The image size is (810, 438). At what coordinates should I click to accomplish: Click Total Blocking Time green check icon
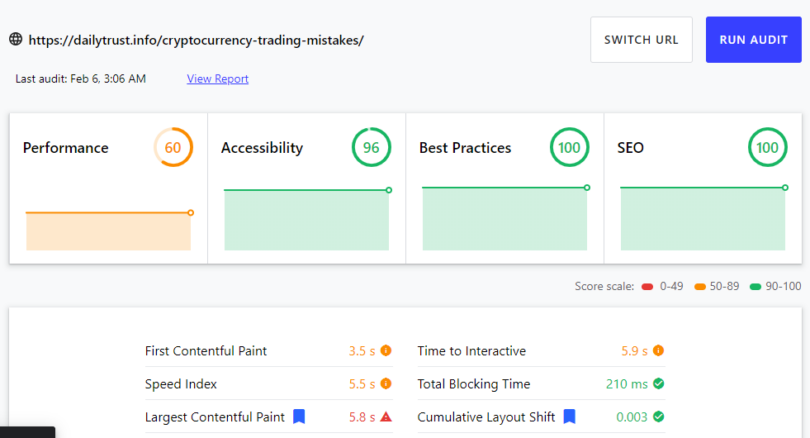point(658,384)
